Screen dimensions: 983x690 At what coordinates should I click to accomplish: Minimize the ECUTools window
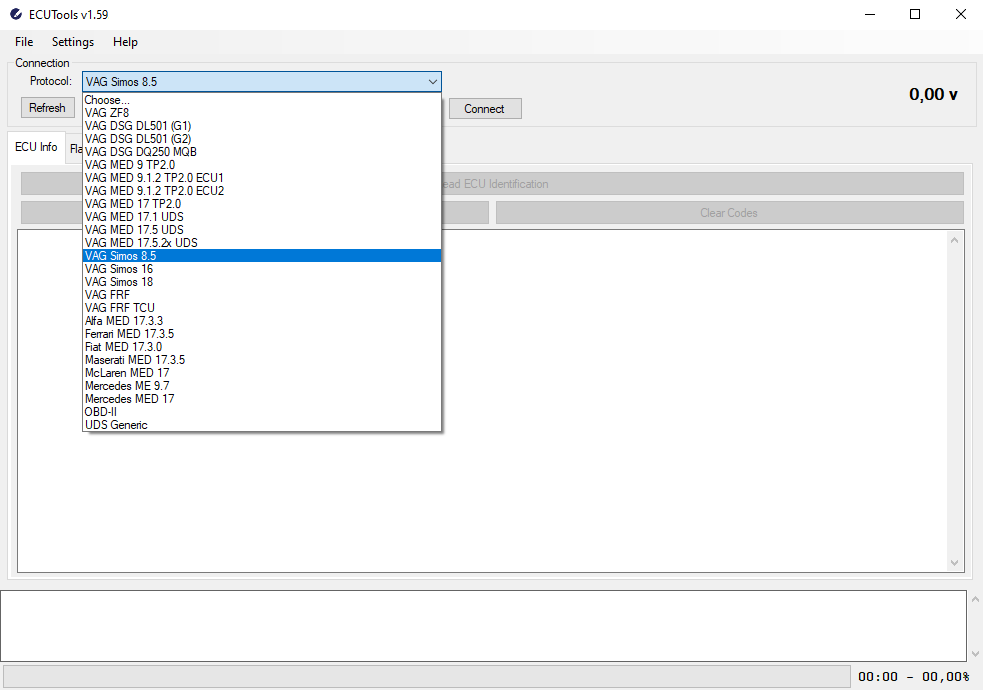click(870, 14)
